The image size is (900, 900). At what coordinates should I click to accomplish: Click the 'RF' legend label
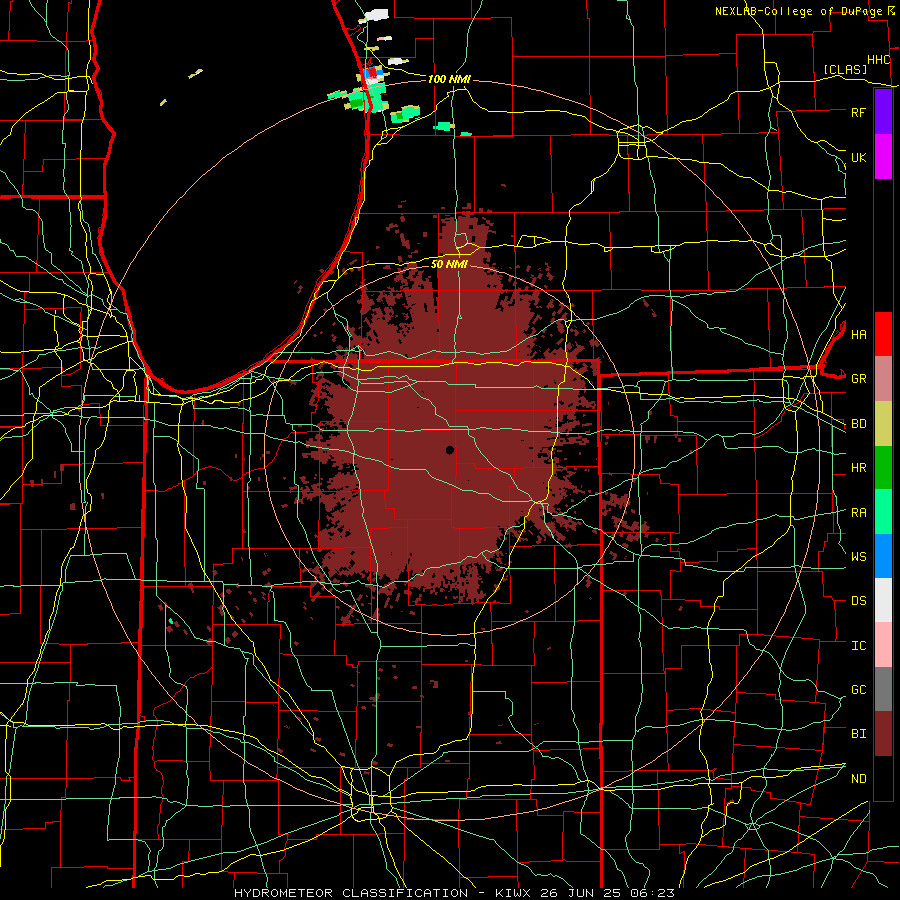(858, 112)
